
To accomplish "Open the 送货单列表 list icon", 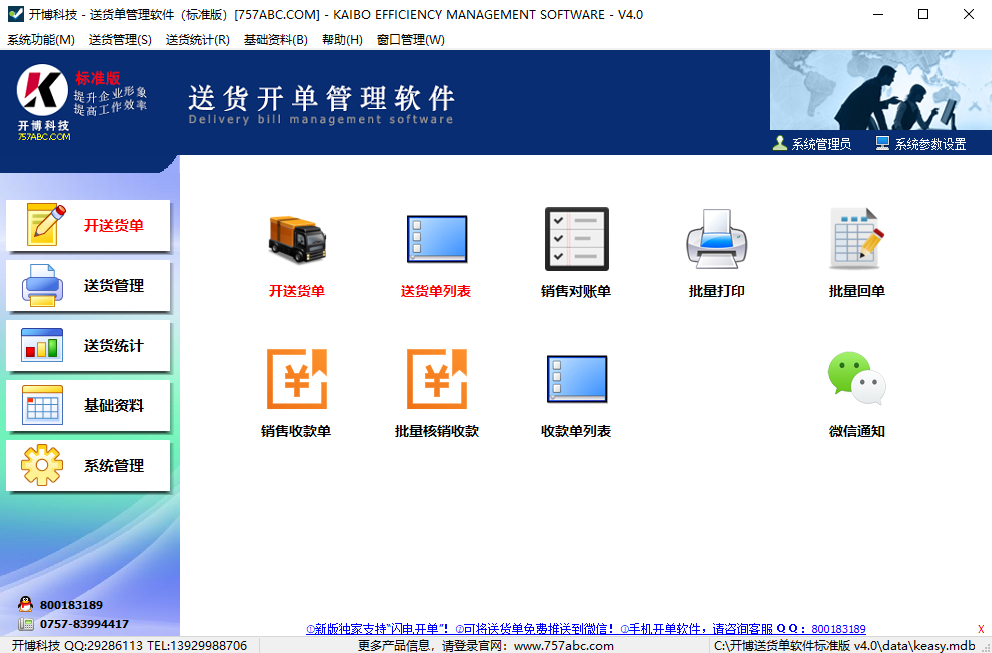I will 436,240.
